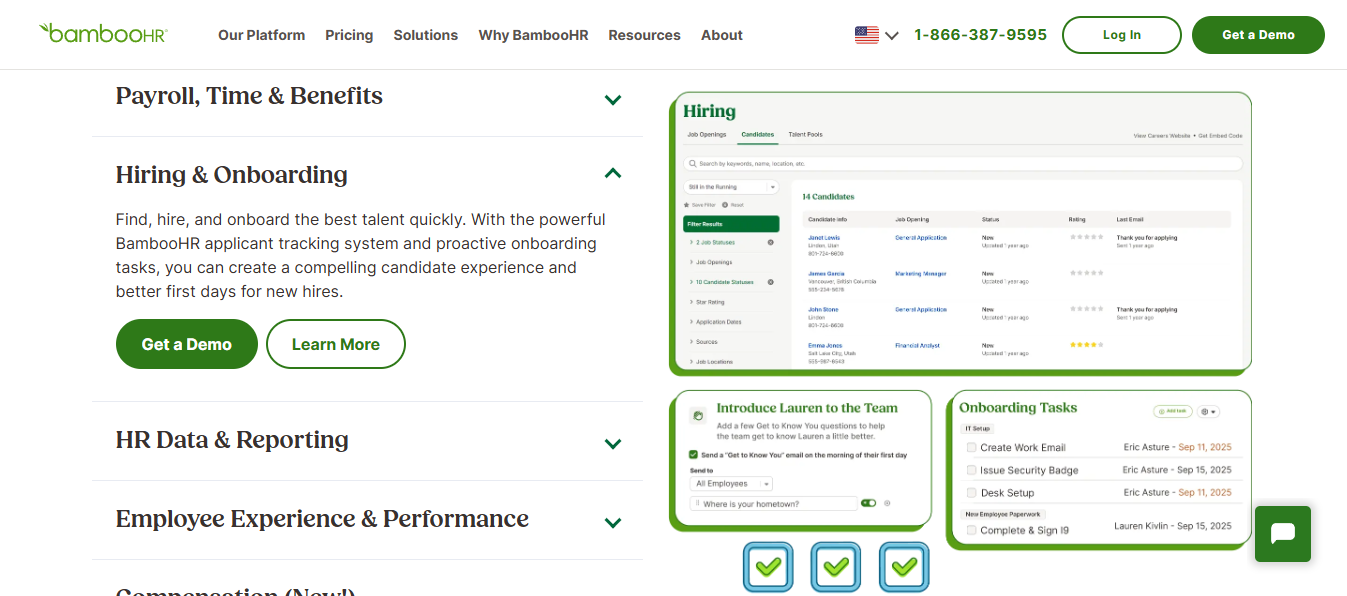Click the Learn More button

click(336, 344)
